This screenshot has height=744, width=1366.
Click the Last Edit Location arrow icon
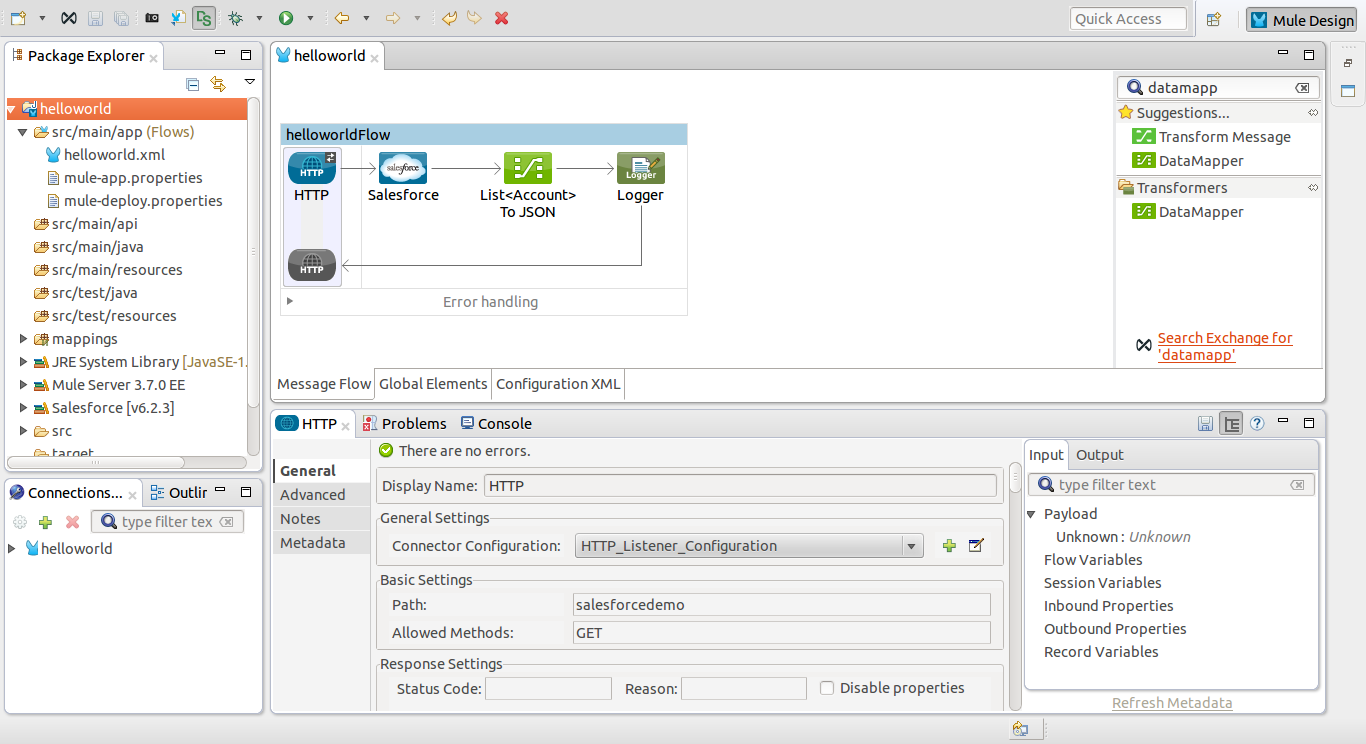click(450, 18)
